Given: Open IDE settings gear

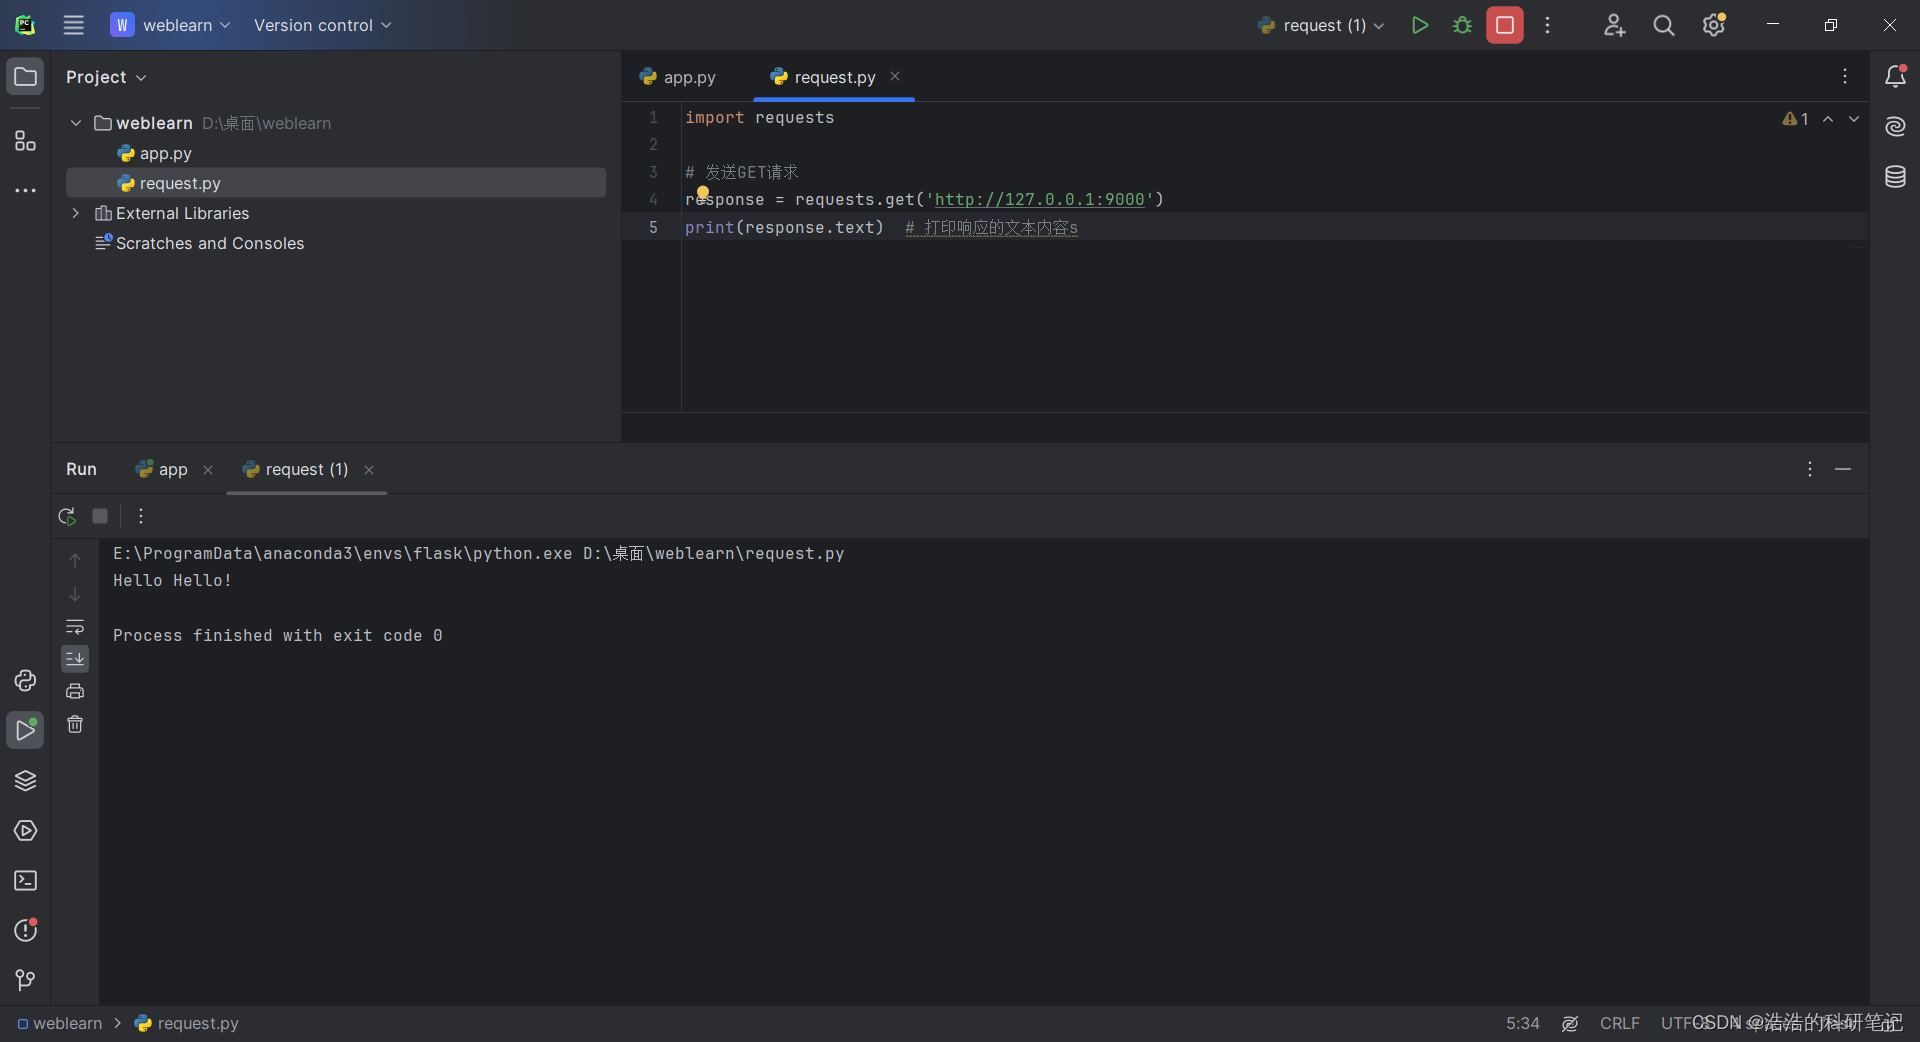Looking at the screenshot, I should [1714, 25].
